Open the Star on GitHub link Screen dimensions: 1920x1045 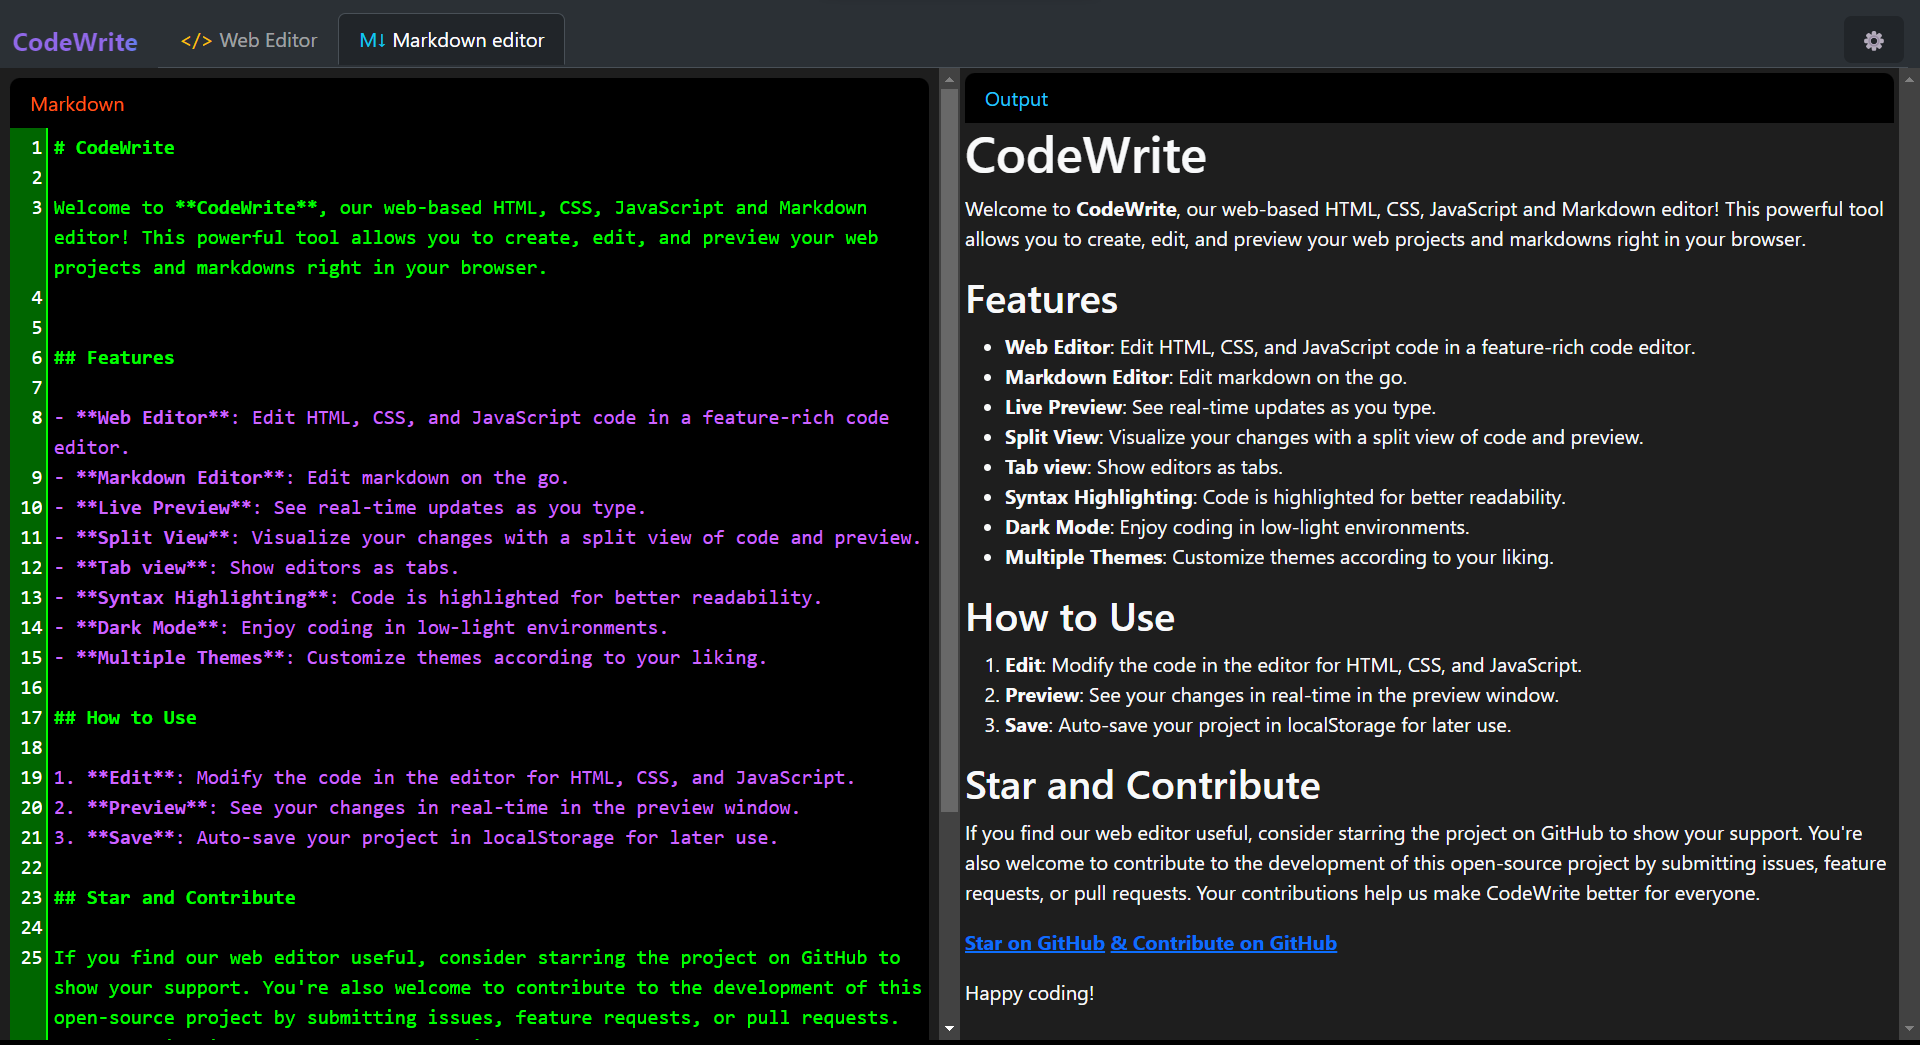[1035, 943]
